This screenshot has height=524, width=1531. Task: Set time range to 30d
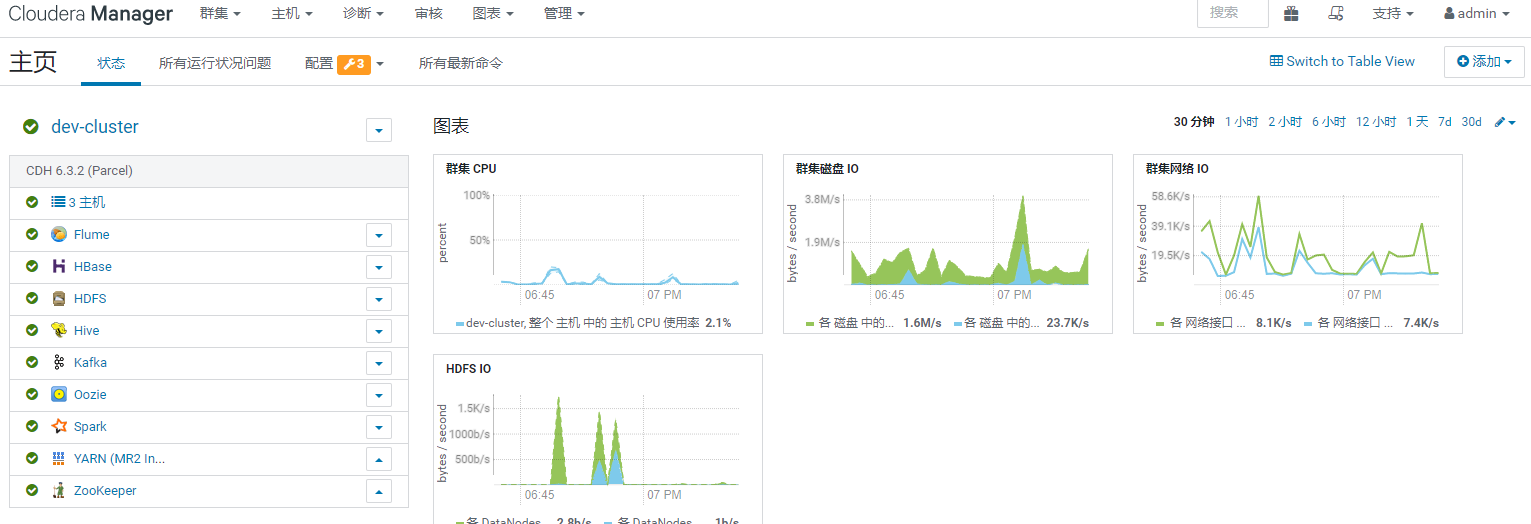(x=1471, y=122)
